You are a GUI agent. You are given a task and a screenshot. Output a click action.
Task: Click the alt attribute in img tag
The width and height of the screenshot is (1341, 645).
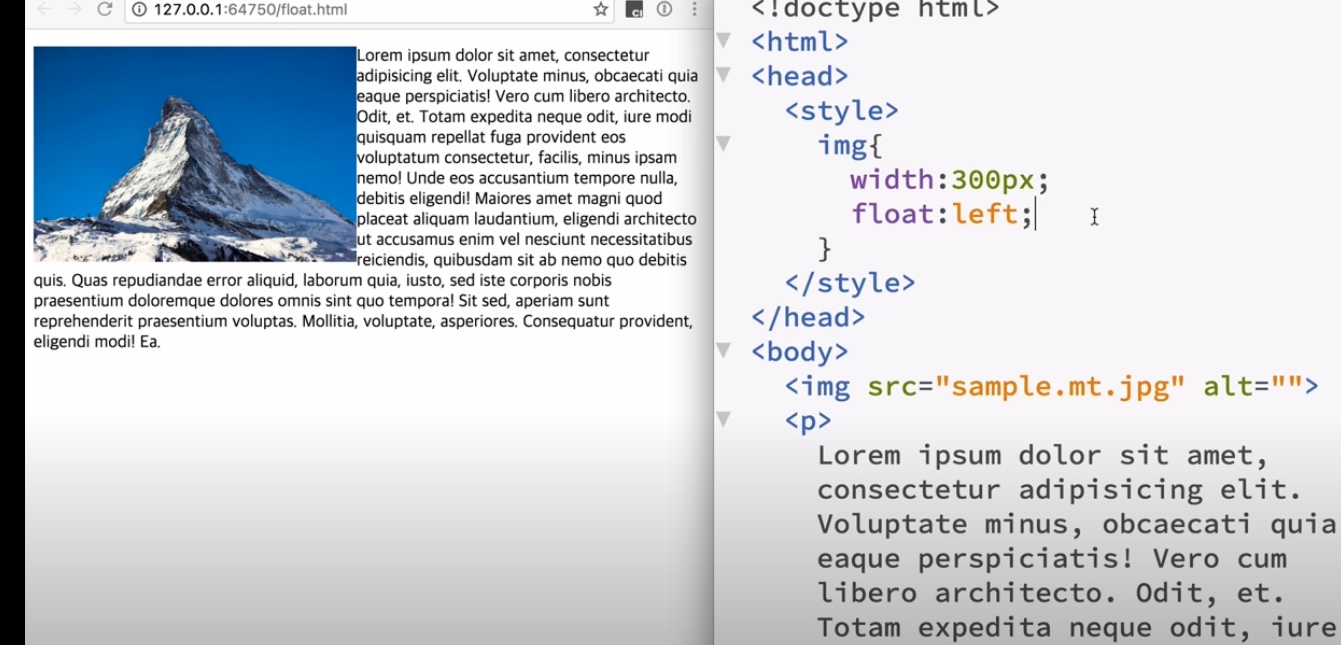point(1227,386)
